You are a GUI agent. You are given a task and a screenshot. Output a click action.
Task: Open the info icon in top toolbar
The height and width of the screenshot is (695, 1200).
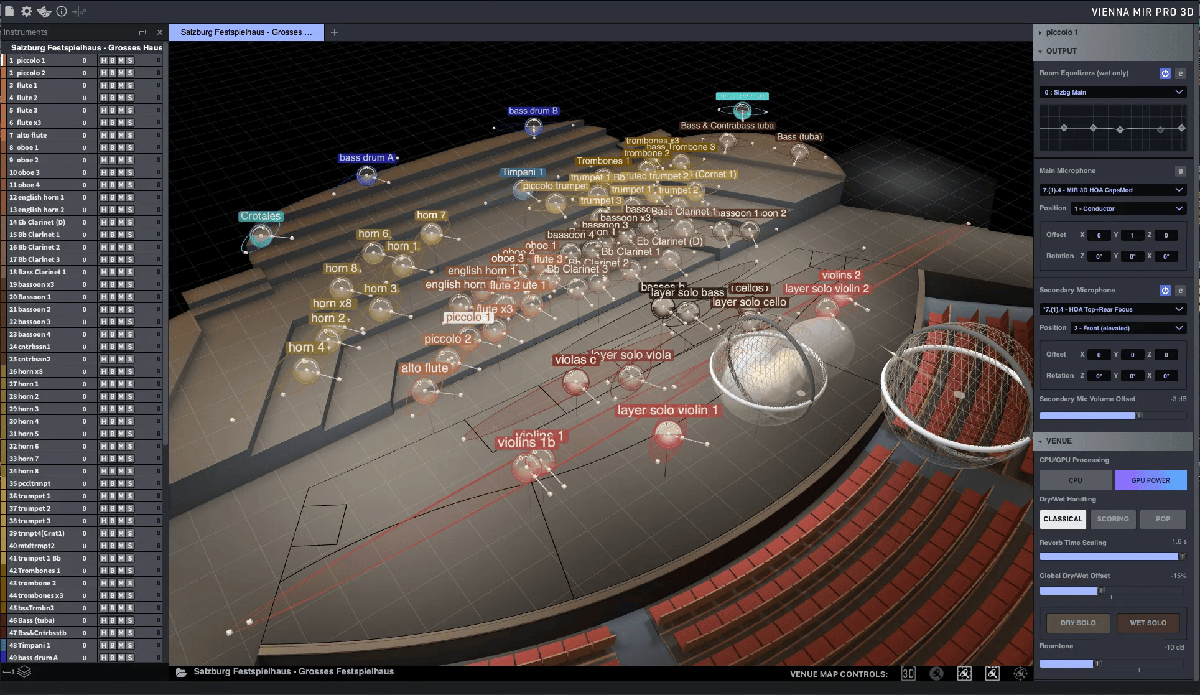click(x=61, y=11)
